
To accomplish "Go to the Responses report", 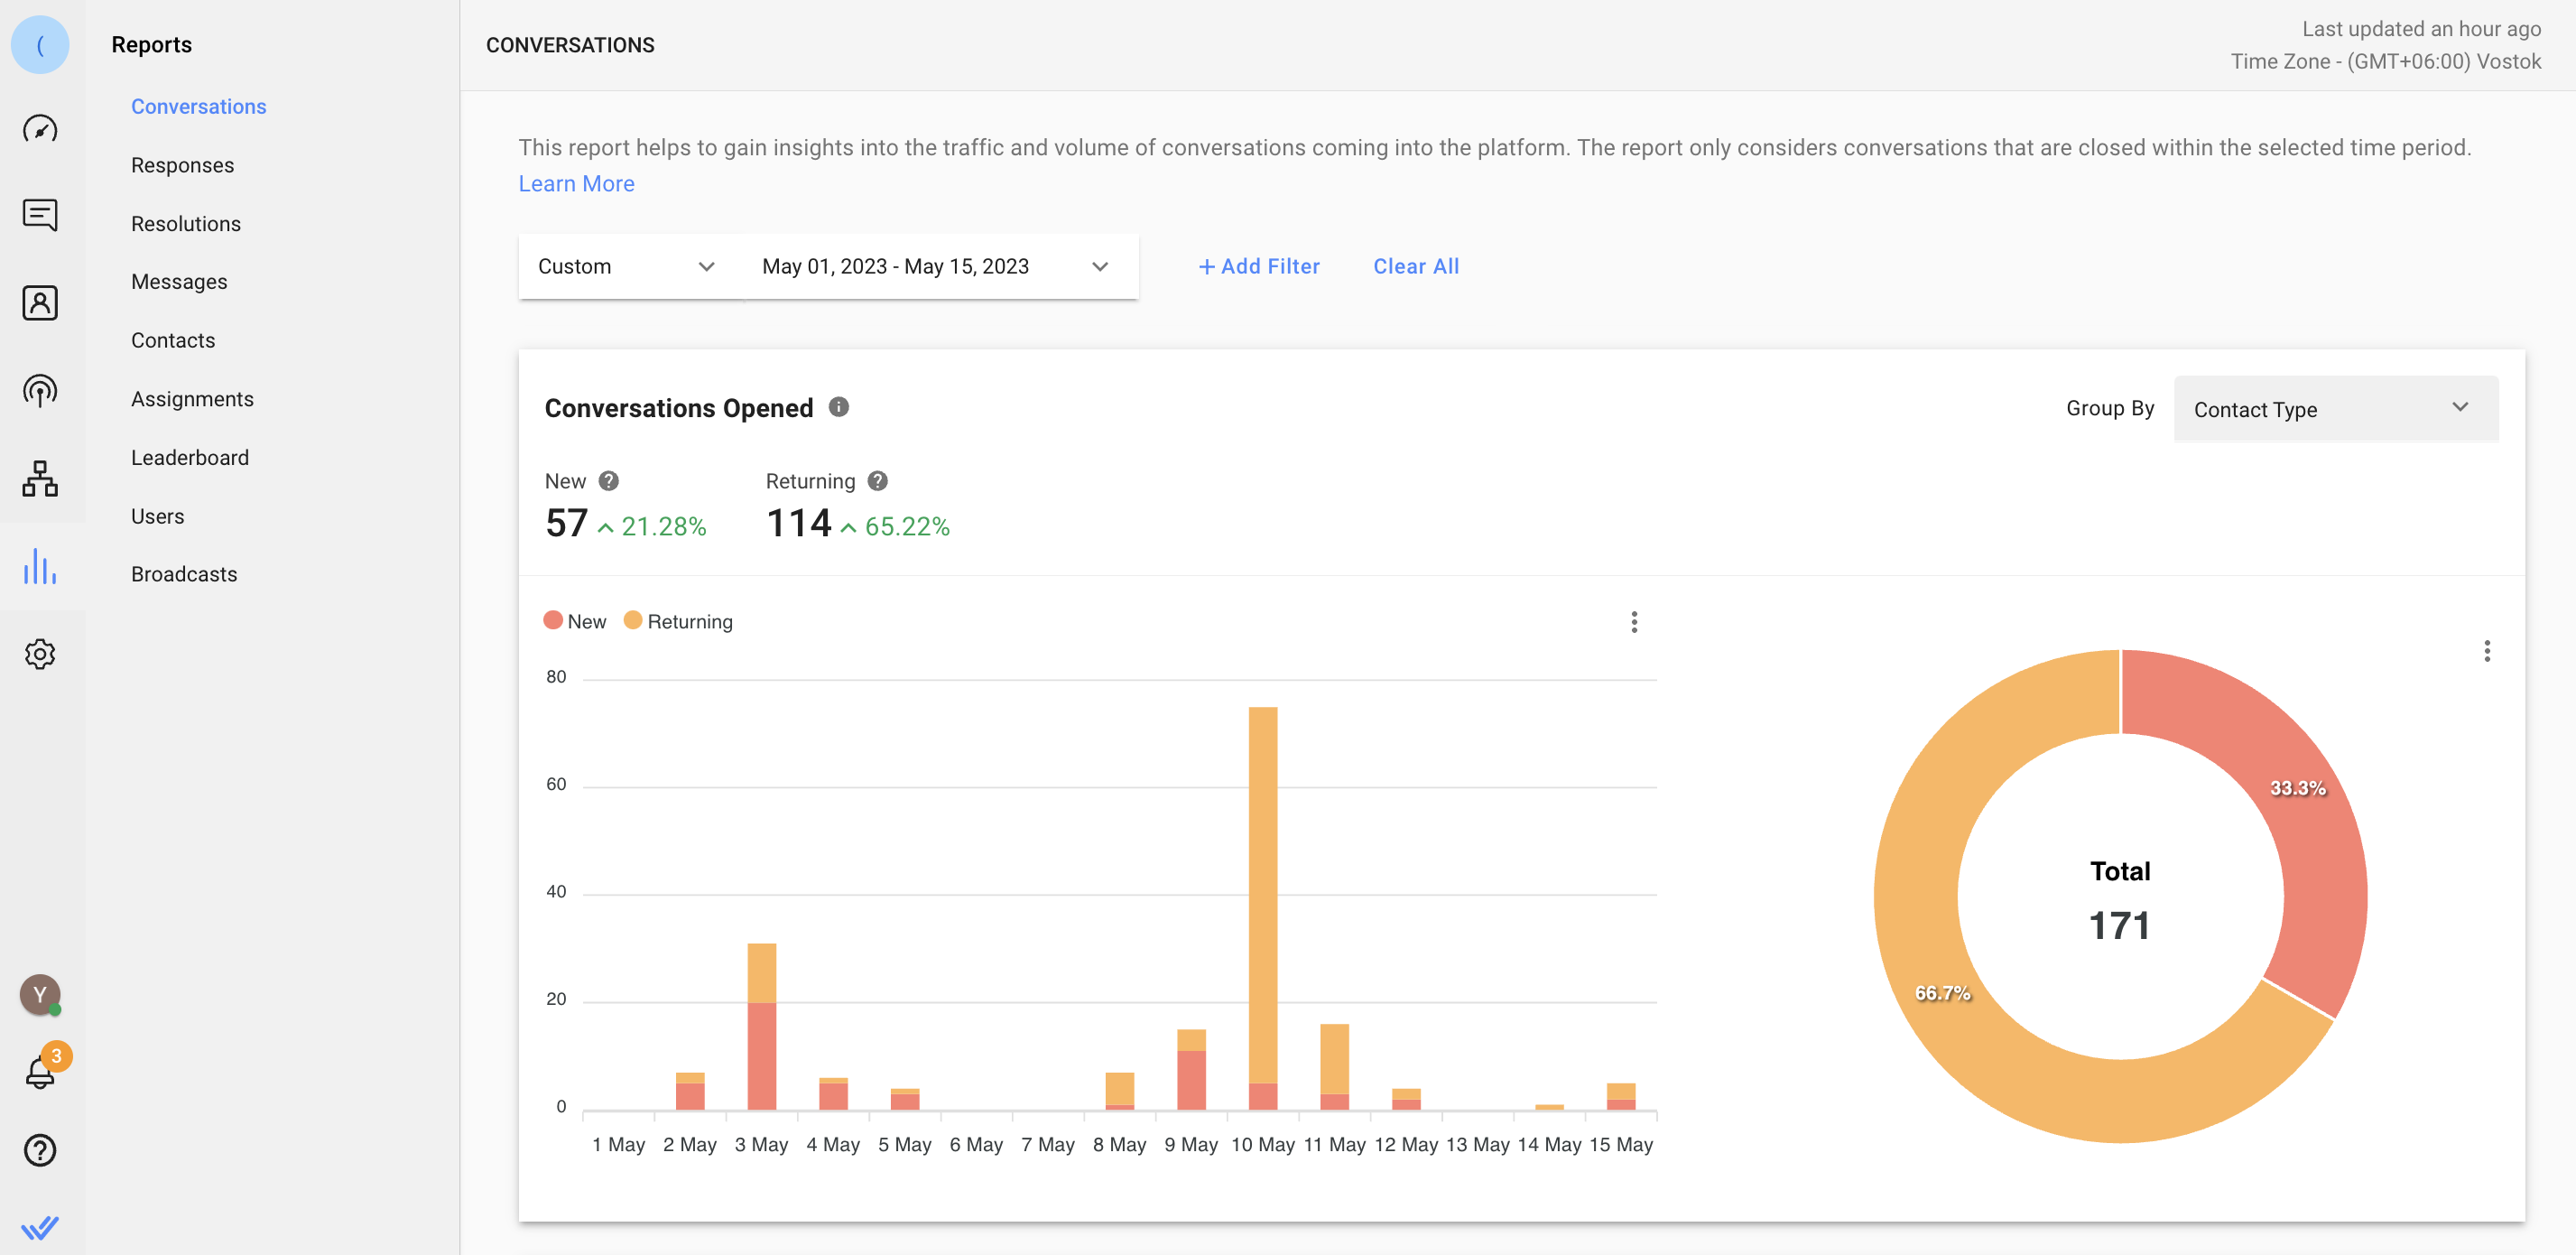I will pyautogui.click(x=182, y=165).
